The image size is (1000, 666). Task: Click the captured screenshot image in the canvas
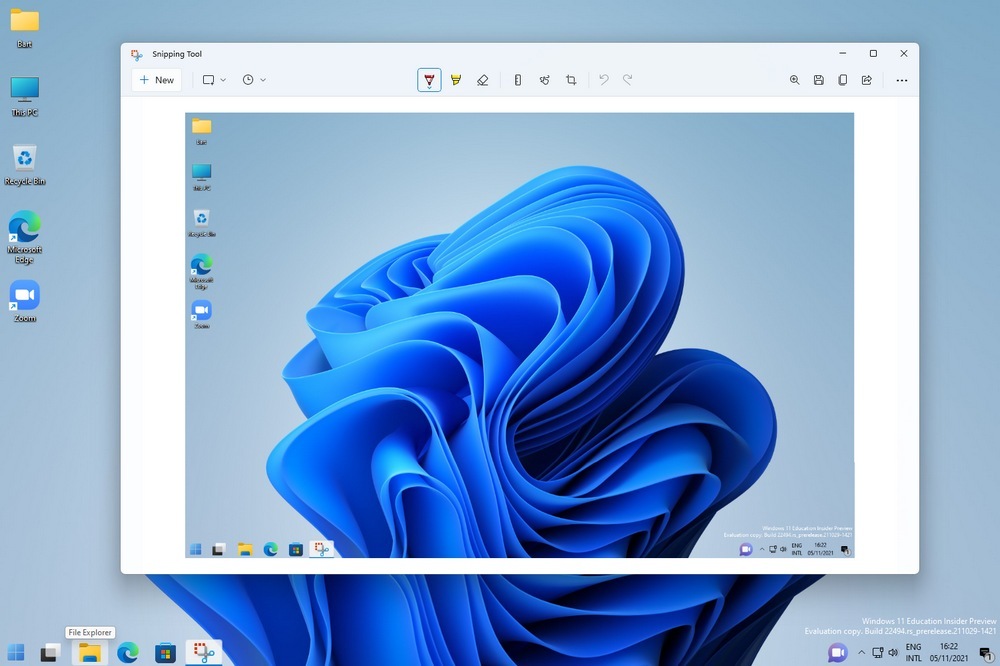pyautogui.click(x=519, y=335)
